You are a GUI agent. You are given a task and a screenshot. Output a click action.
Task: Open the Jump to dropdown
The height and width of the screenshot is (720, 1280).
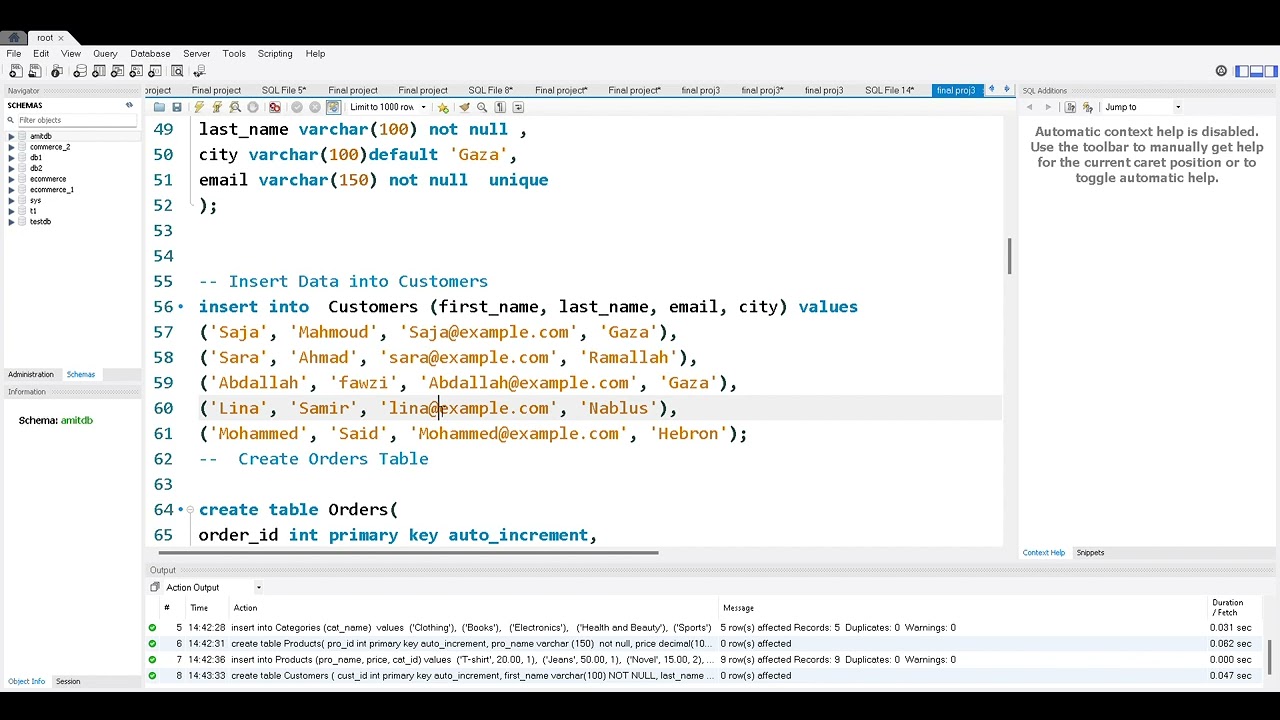tap(1142, 107)
